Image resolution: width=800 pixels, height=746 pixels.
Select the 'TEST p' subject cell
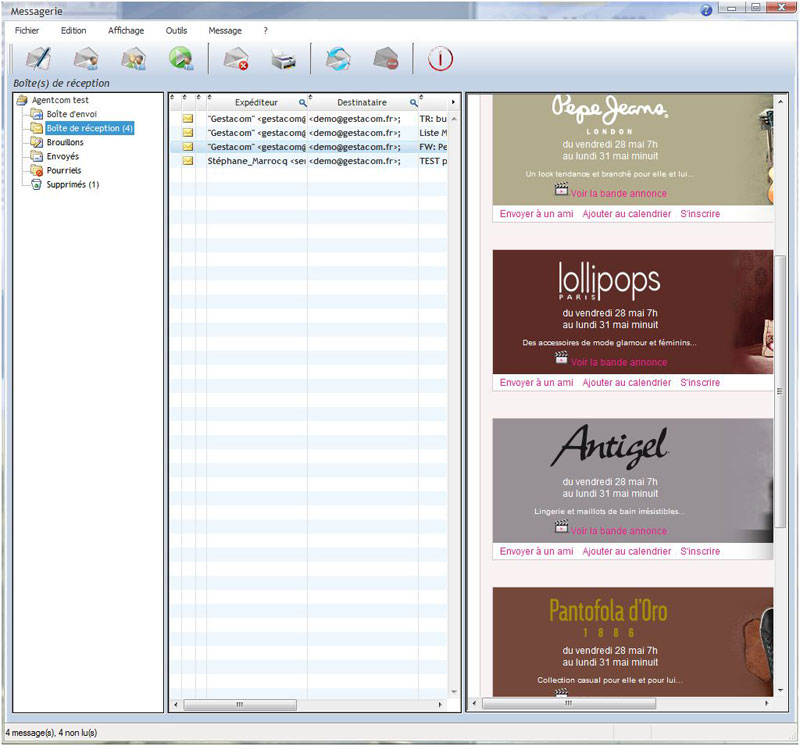433,161
